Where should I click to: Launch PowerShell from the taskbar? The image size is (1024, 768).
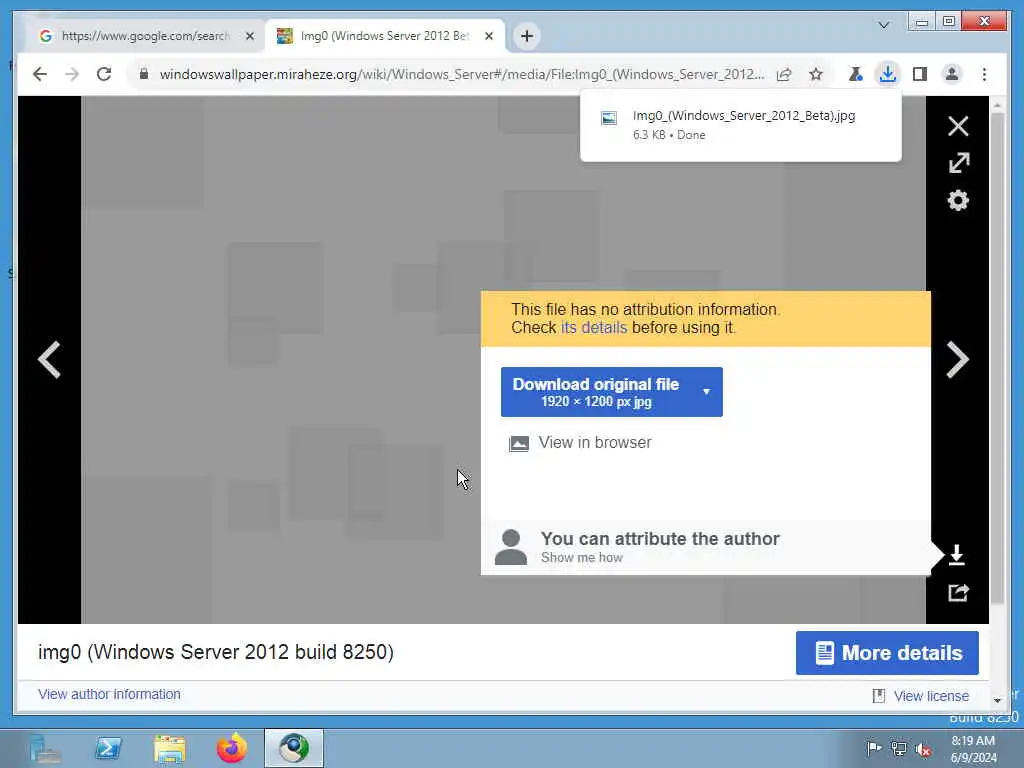(x=108, y=748)
